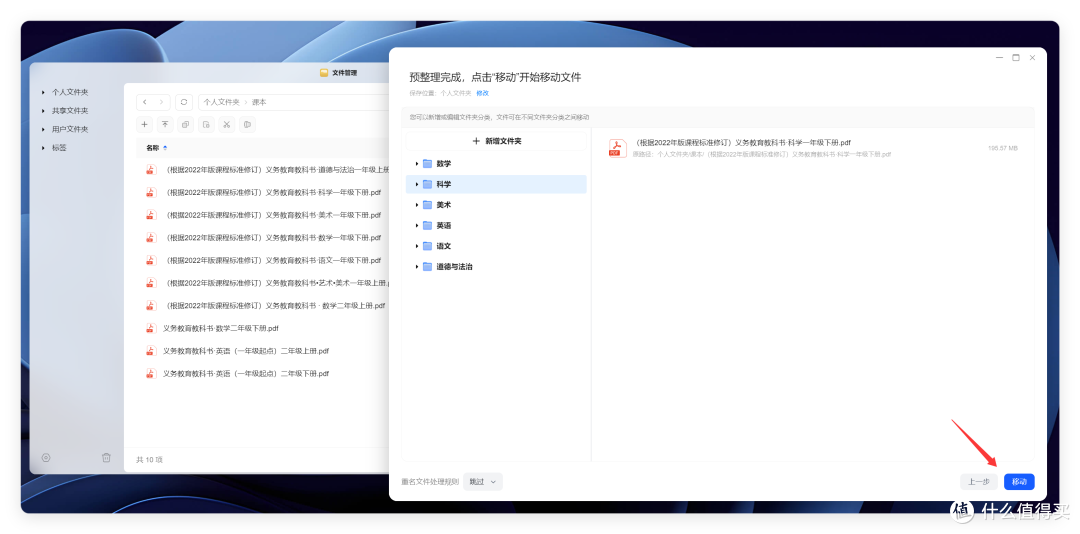Expand the 道德与法治 folder arrow

[x=417, y=267]
